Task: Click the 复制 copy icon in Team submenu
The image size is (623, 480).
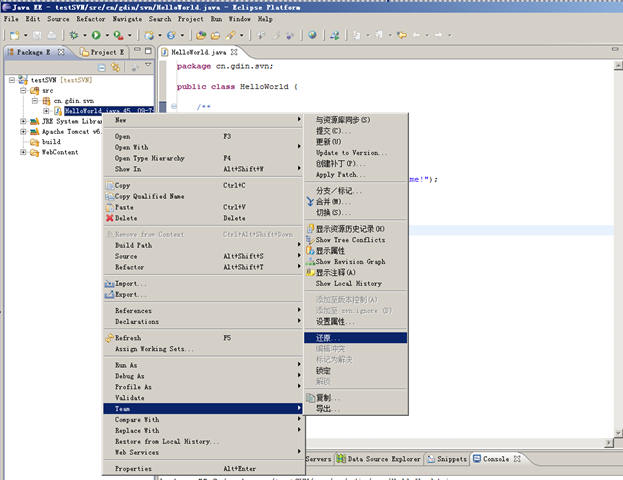Action: click(310, 398)
